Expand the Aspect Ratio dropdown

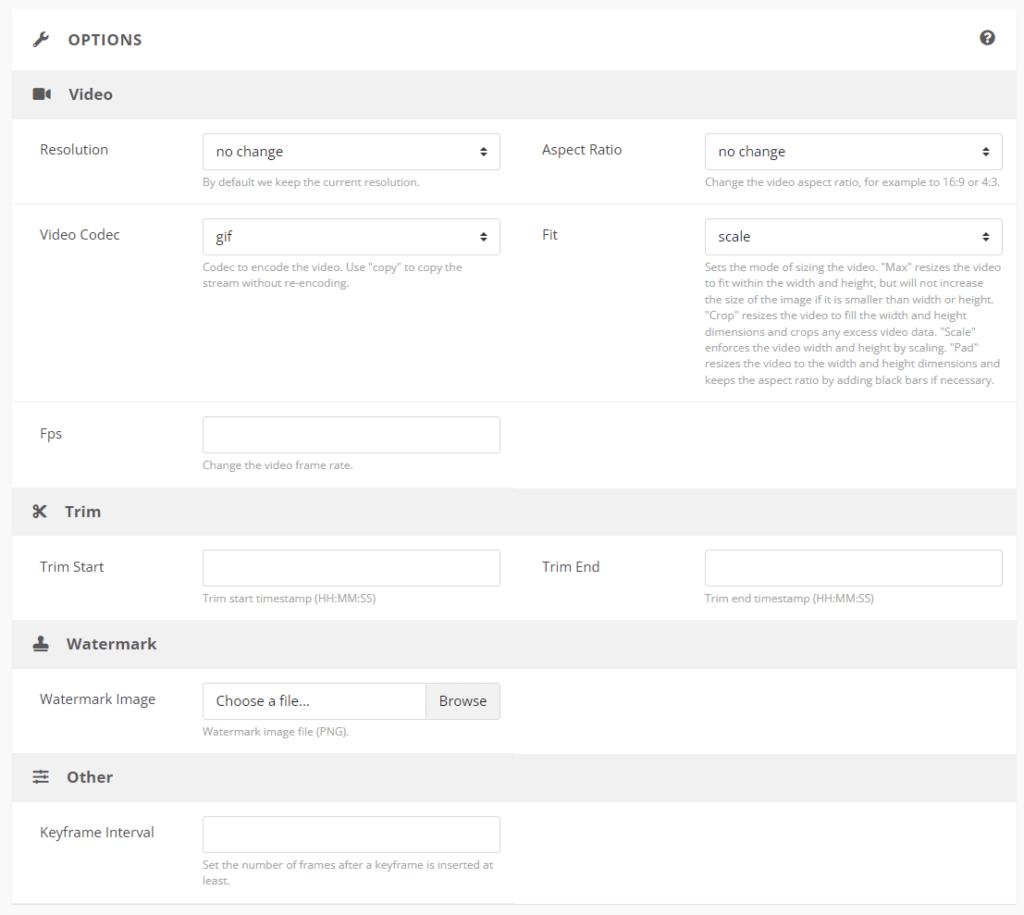[x=853, y=152]
